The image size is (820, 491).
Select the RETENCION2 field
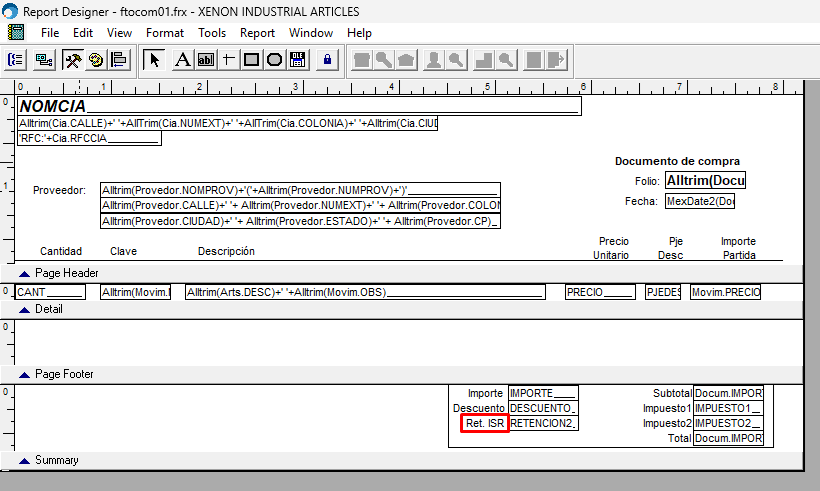(x=543, y=424)
